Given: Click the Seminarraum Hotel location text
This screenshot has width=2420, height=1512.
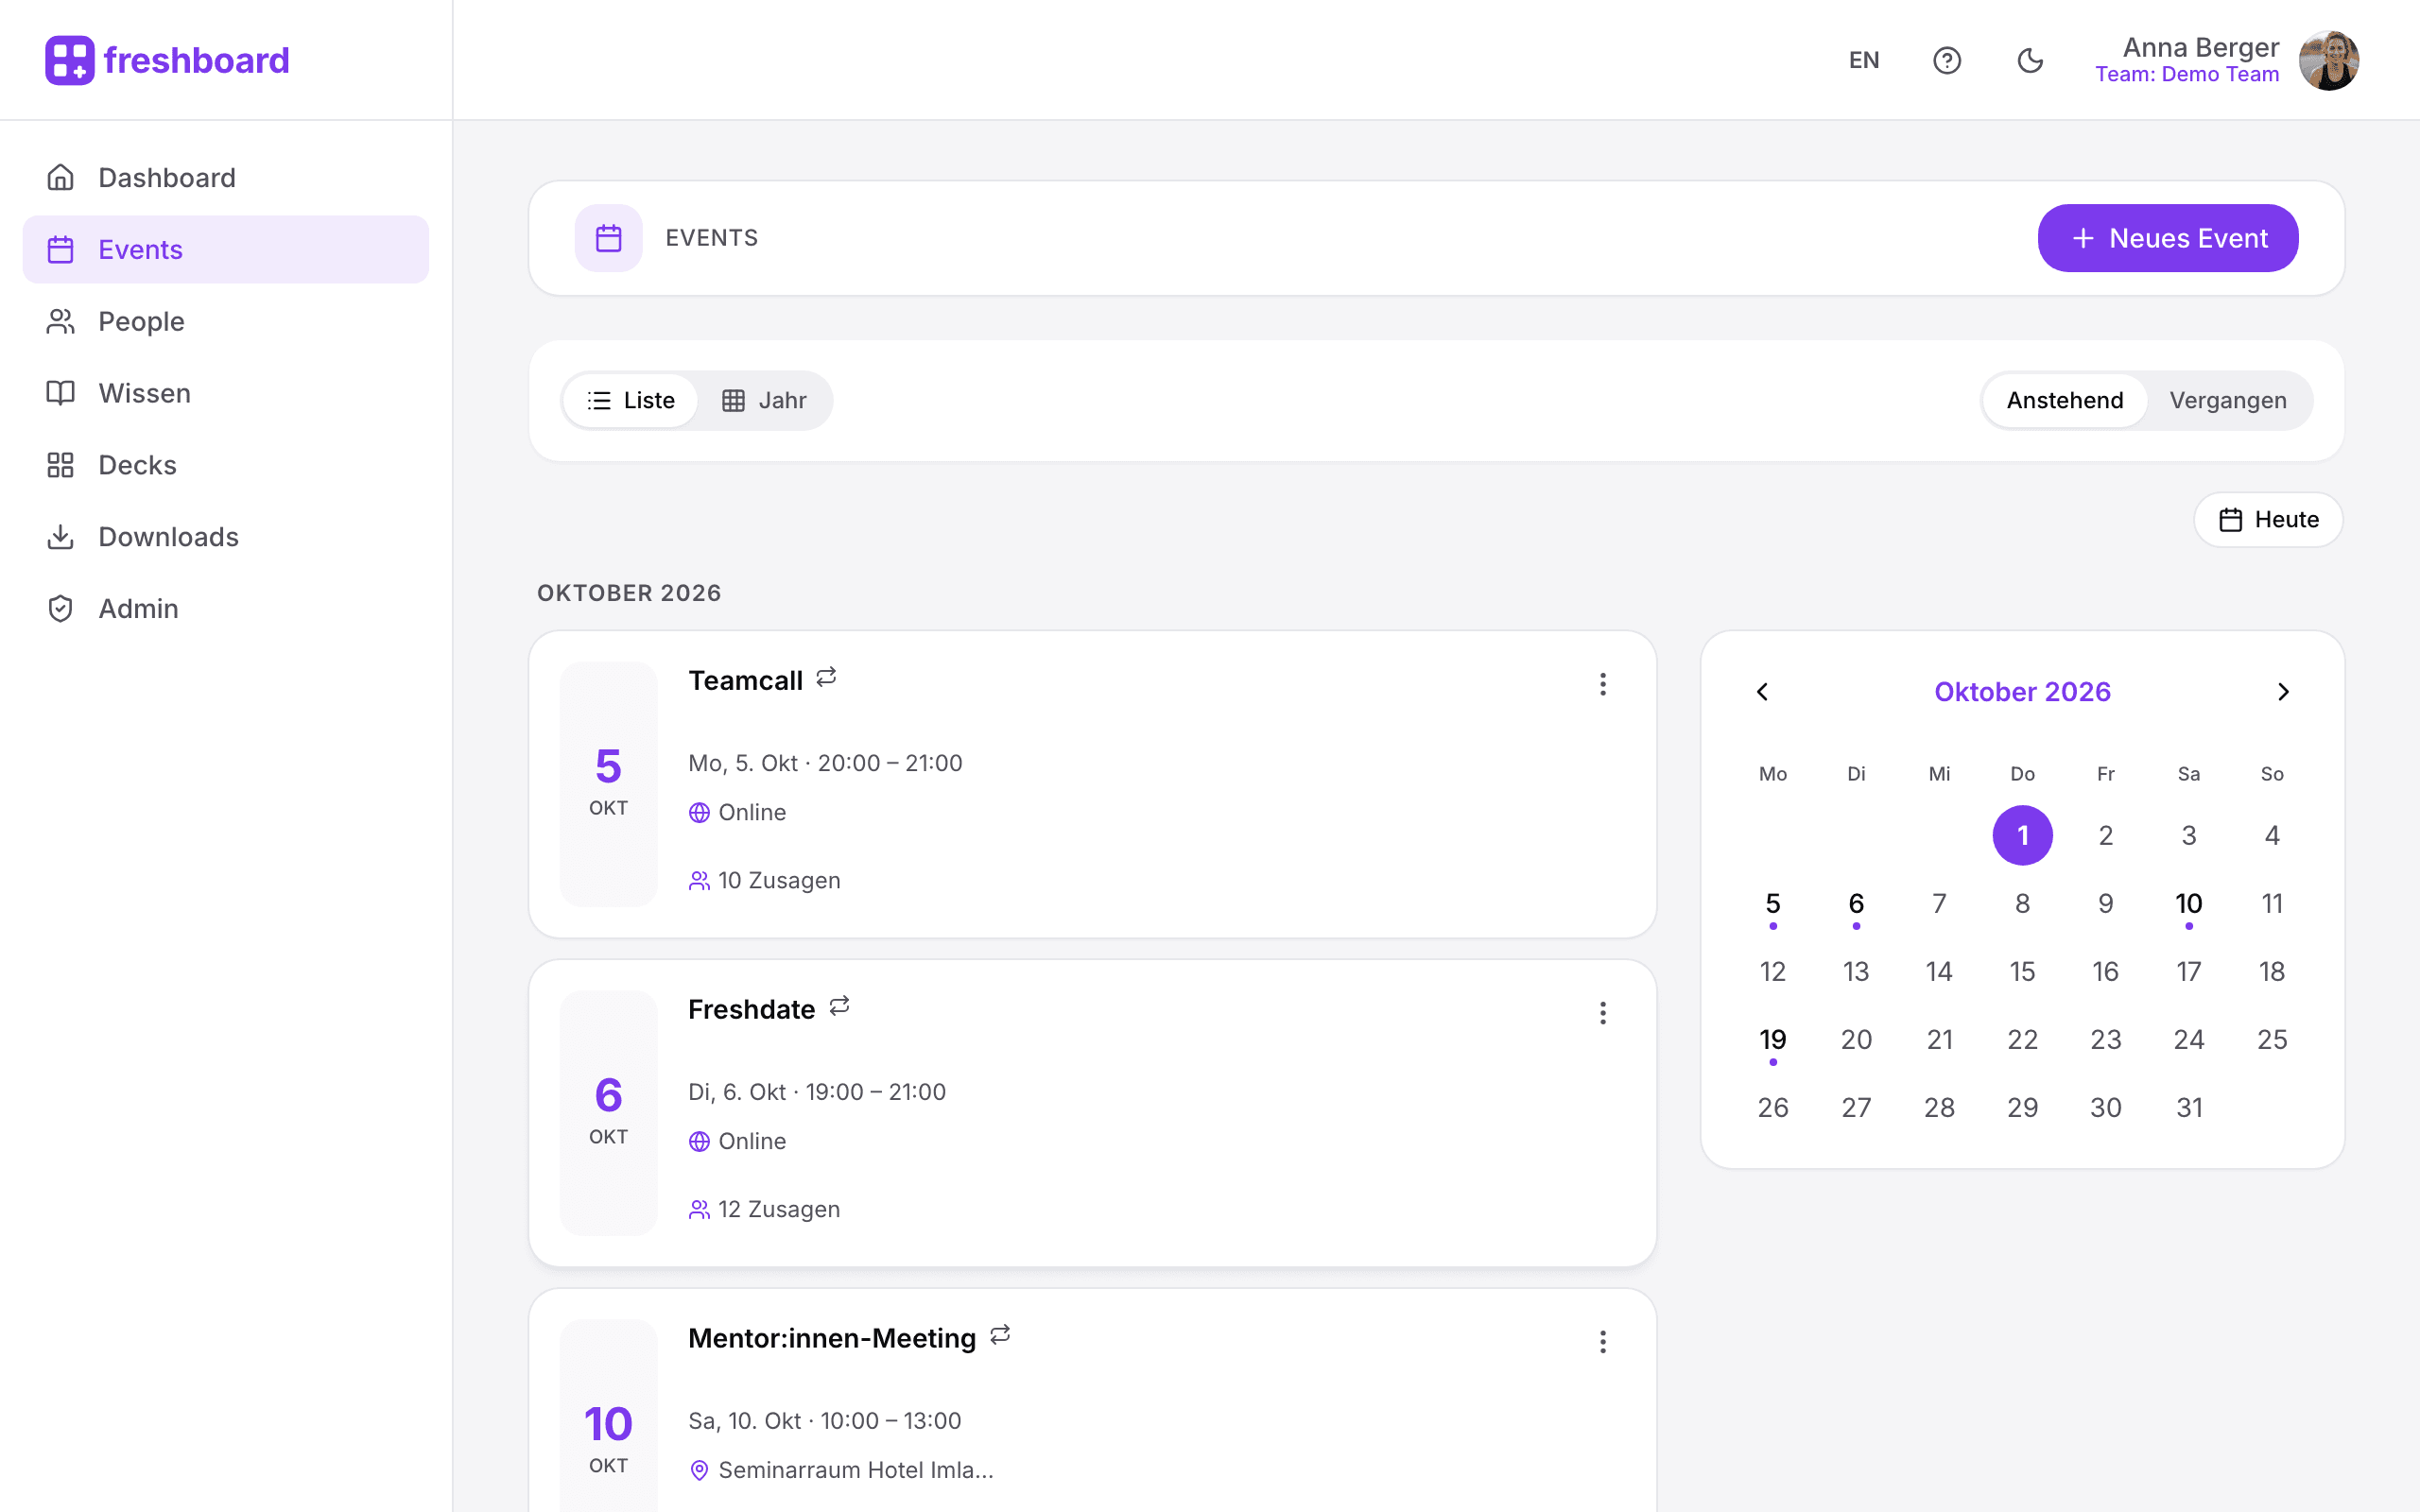Looking at the screenshot, I should point(856,1470).
